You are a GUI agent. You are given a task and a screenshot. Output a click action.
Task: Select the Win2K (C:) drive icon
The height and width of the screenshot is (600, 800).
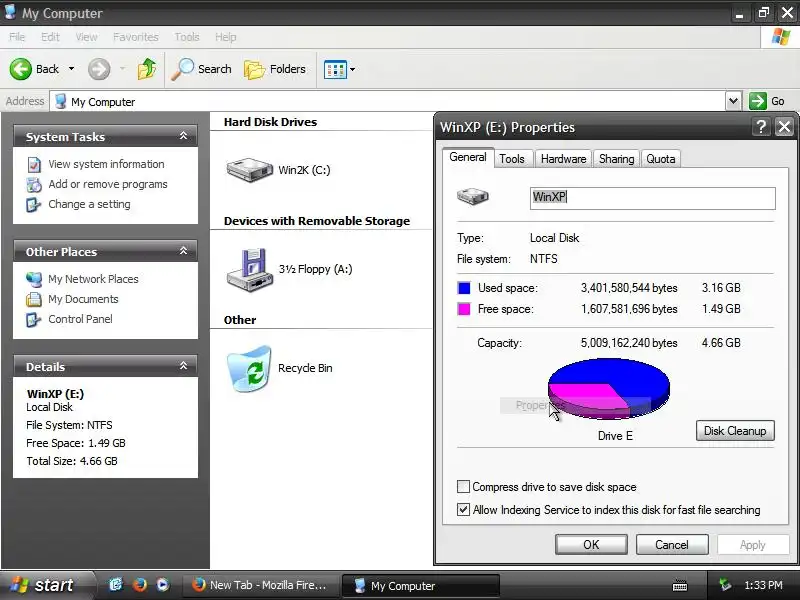pyautogui.click(x=249, y=170)
